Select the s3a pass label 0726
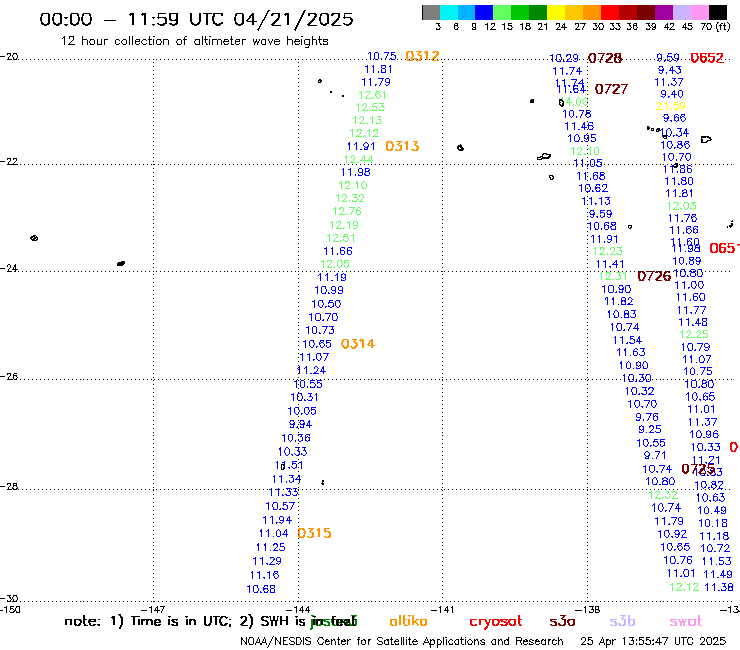 click(654, 276)
